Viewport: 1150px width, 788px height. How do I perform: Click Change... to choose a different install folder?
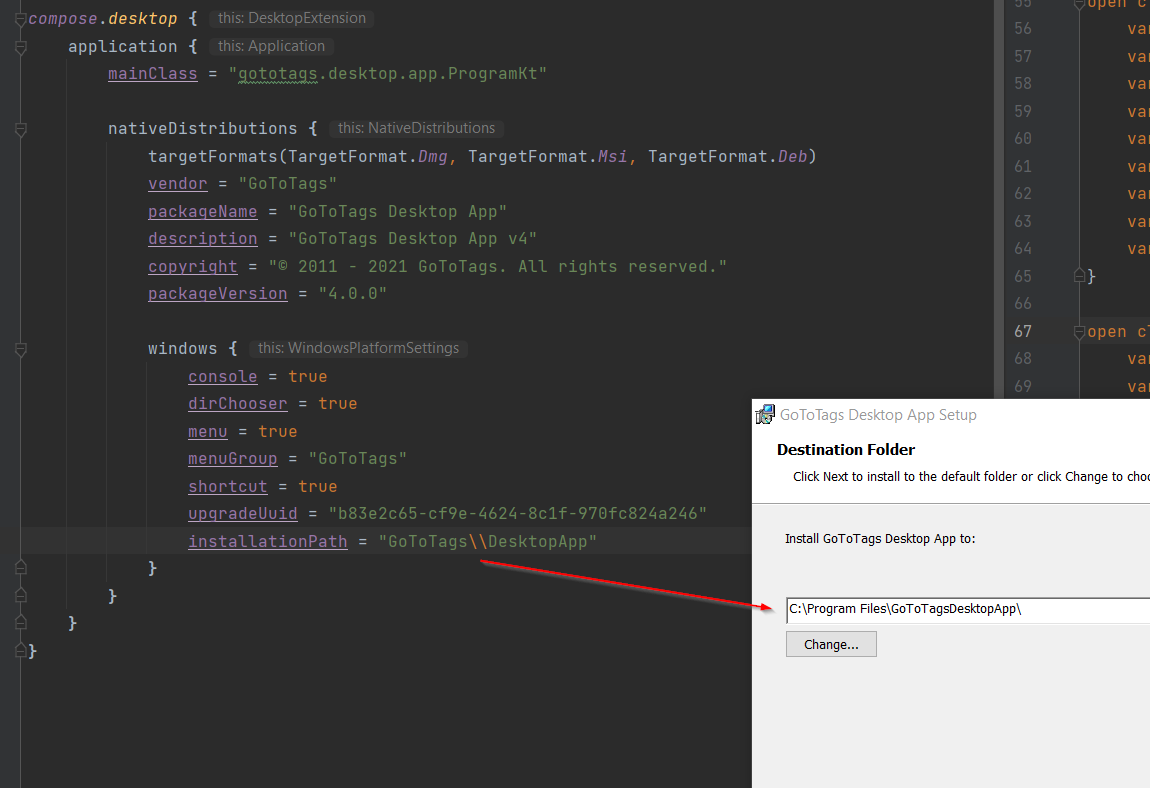[830, 643]
